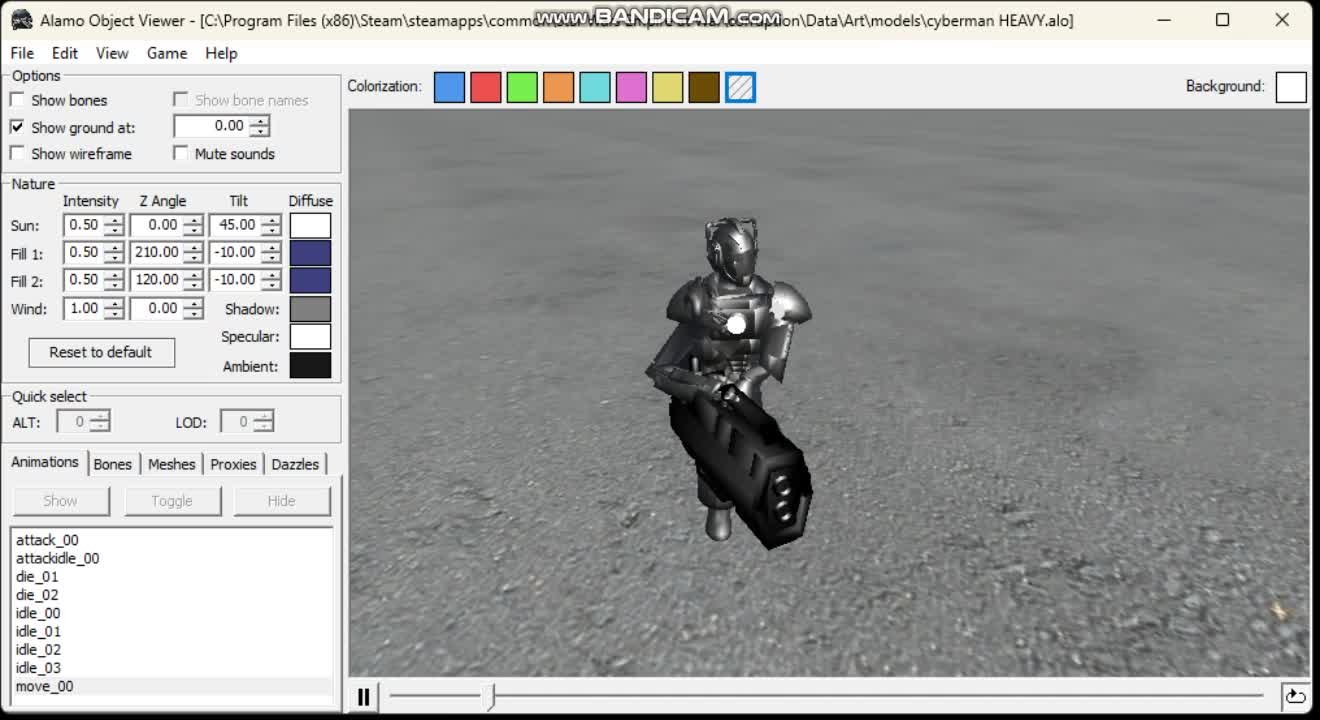Decrease the Sun Tilt value
Viewport: 1320px width, 720px height.
[271, 229]
